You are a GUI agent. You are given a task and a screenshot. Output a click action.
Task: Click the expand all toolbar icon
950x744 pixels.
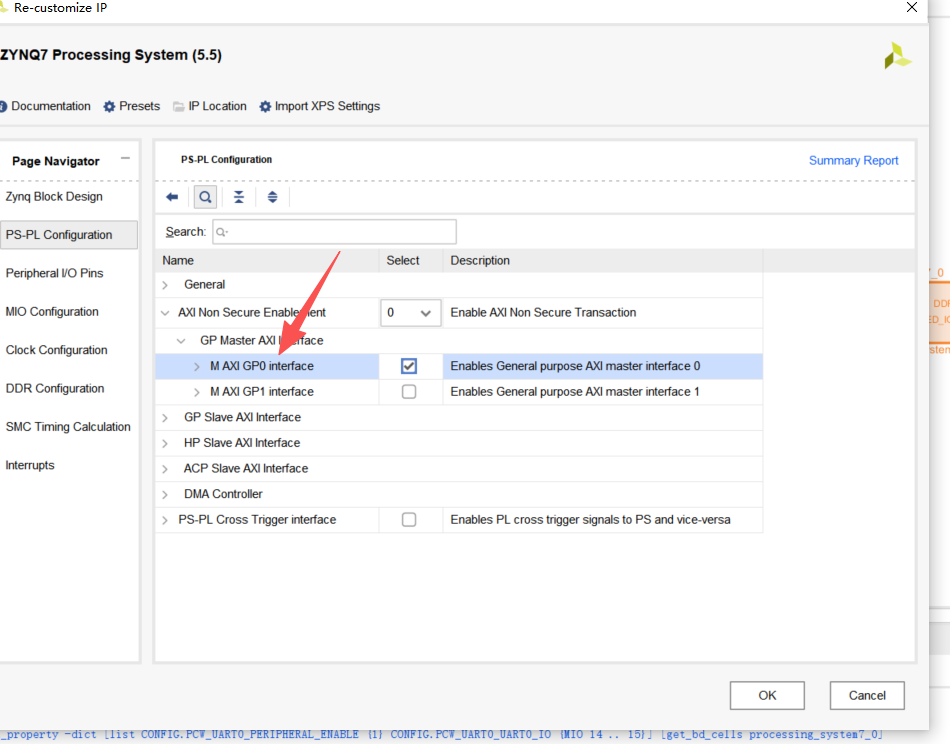(x=273, y=197)
